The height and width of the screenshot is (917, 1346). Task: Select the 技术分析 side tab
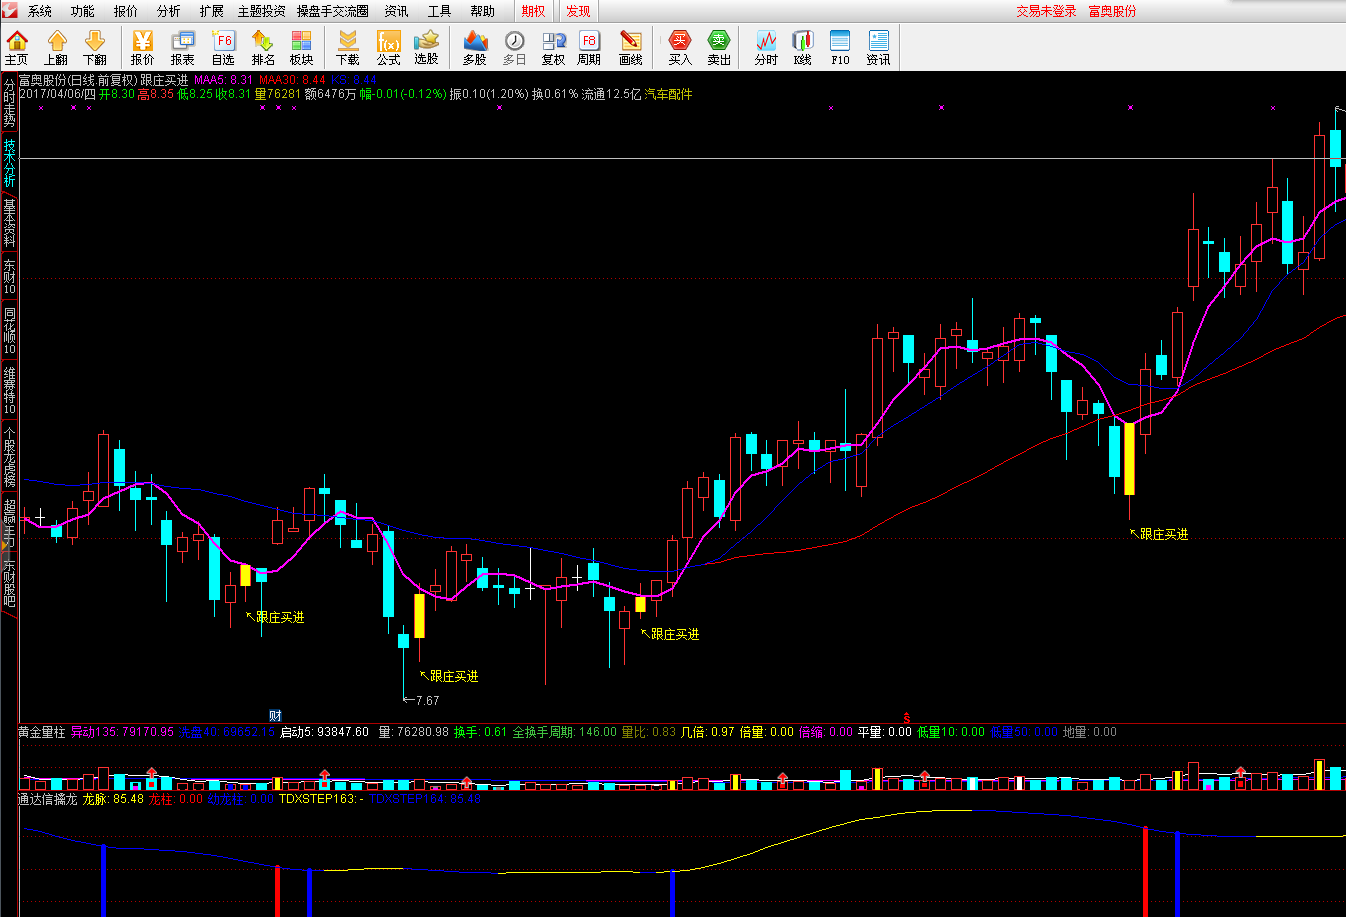[9, 164]
